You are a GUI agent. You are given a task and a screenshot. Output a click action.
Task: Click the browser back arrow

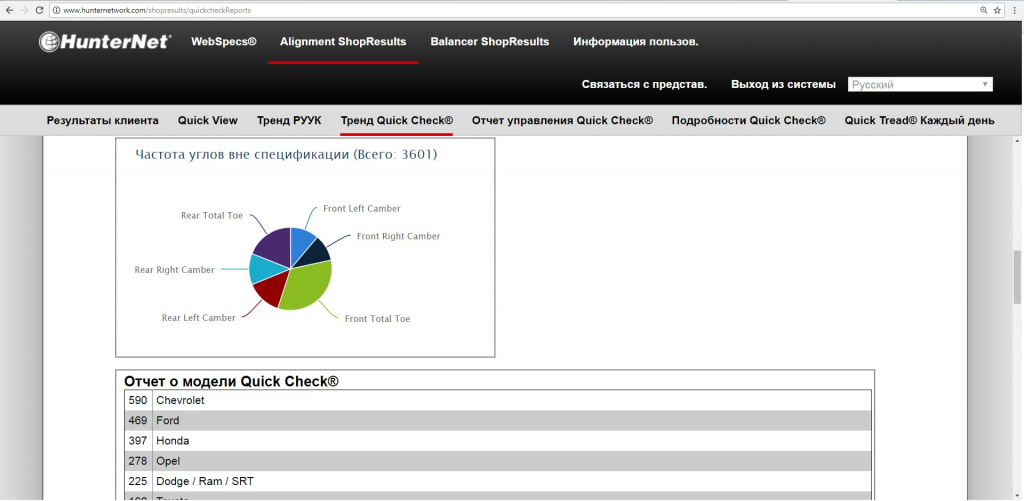point(9,10)
